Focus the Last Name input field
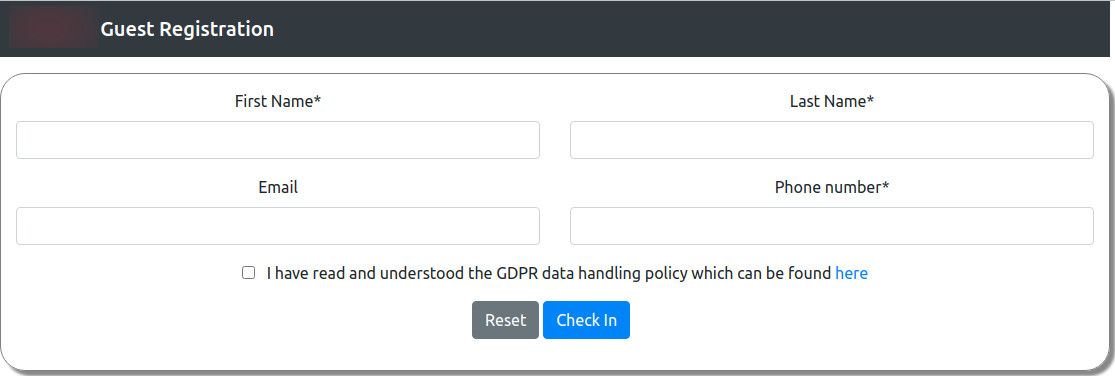Screen dimensions: 1115x376 coord(831,140)
